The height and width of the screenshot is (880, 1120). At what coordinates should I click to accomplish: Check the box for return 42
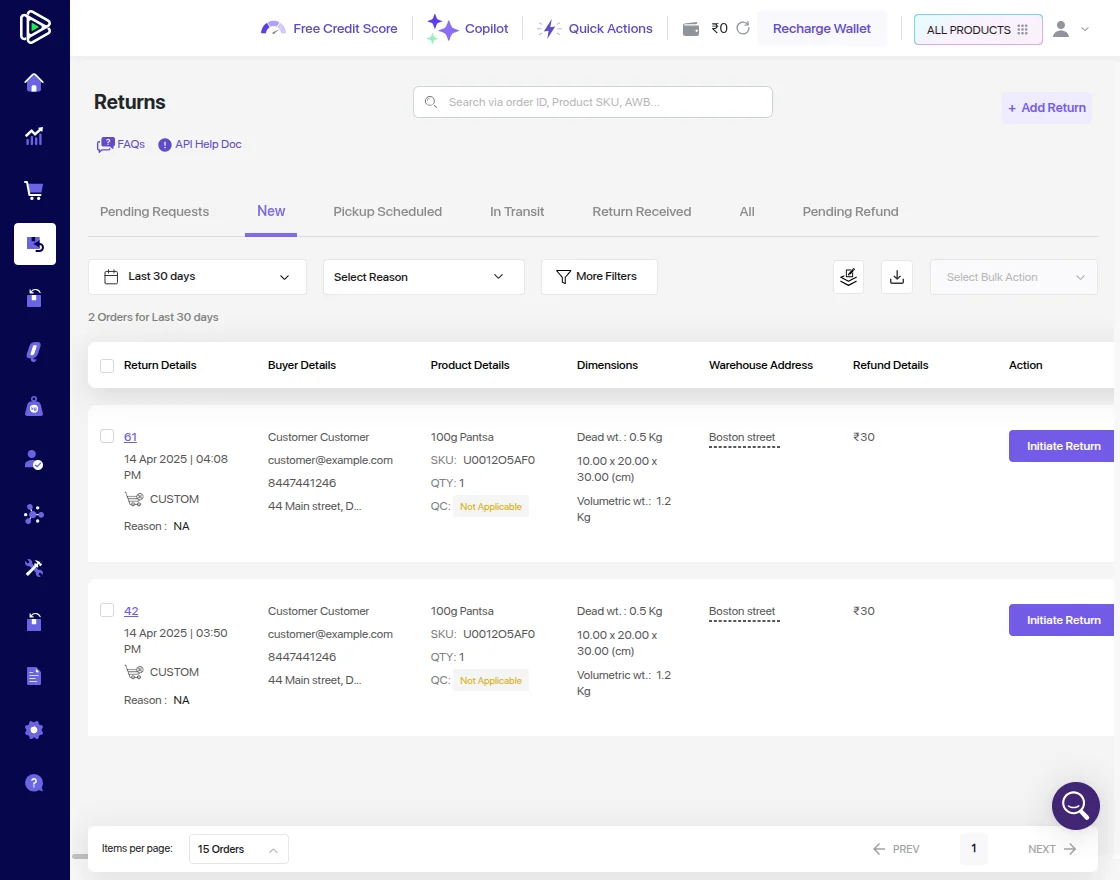107,610
